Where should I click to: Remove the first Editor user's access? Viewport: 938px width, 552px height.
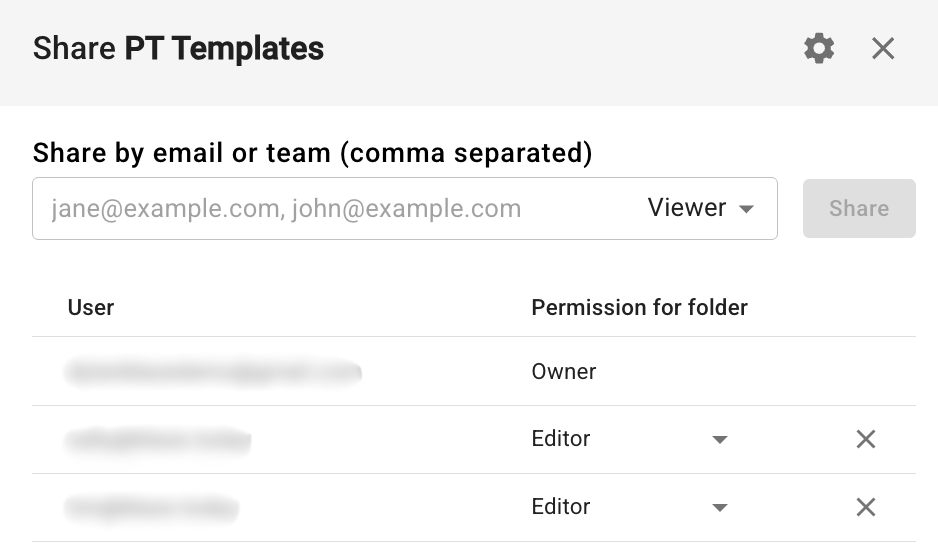[866, 439]
